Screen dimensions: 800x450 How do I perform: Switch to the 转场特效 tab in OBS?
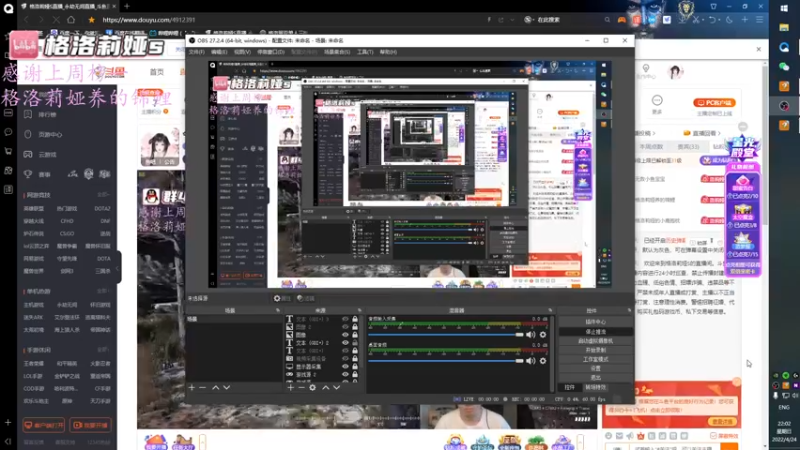(x=595, y=388)
